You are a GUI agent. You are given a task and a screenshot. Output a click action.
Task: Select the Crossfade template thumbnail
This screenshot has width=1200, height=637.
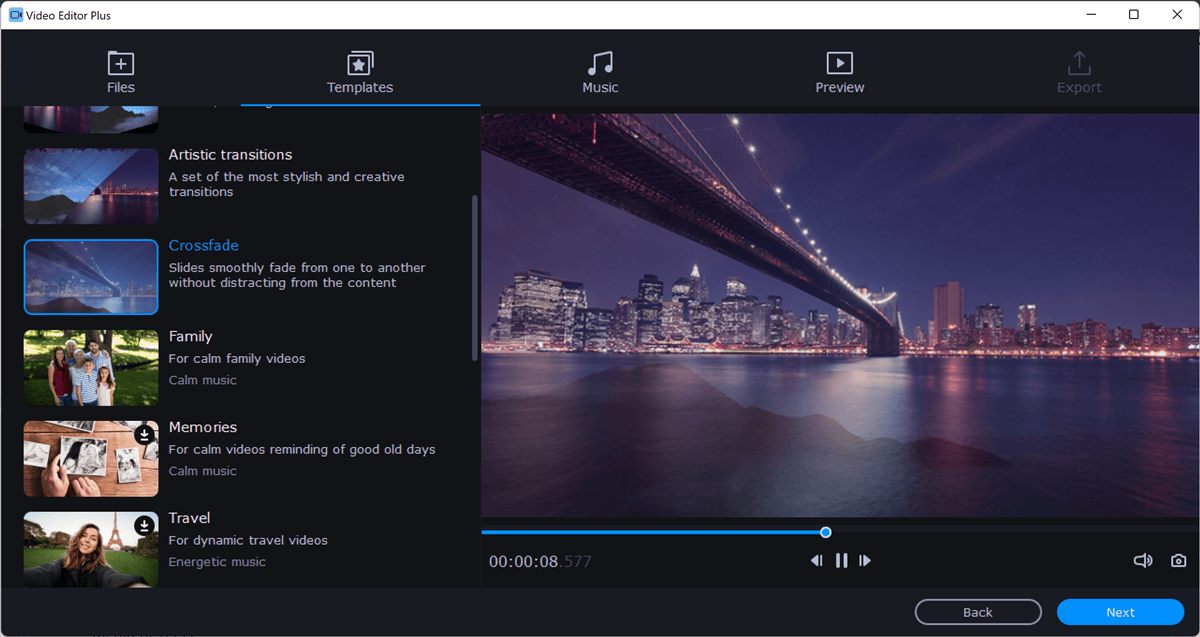(x=91, y=277)
